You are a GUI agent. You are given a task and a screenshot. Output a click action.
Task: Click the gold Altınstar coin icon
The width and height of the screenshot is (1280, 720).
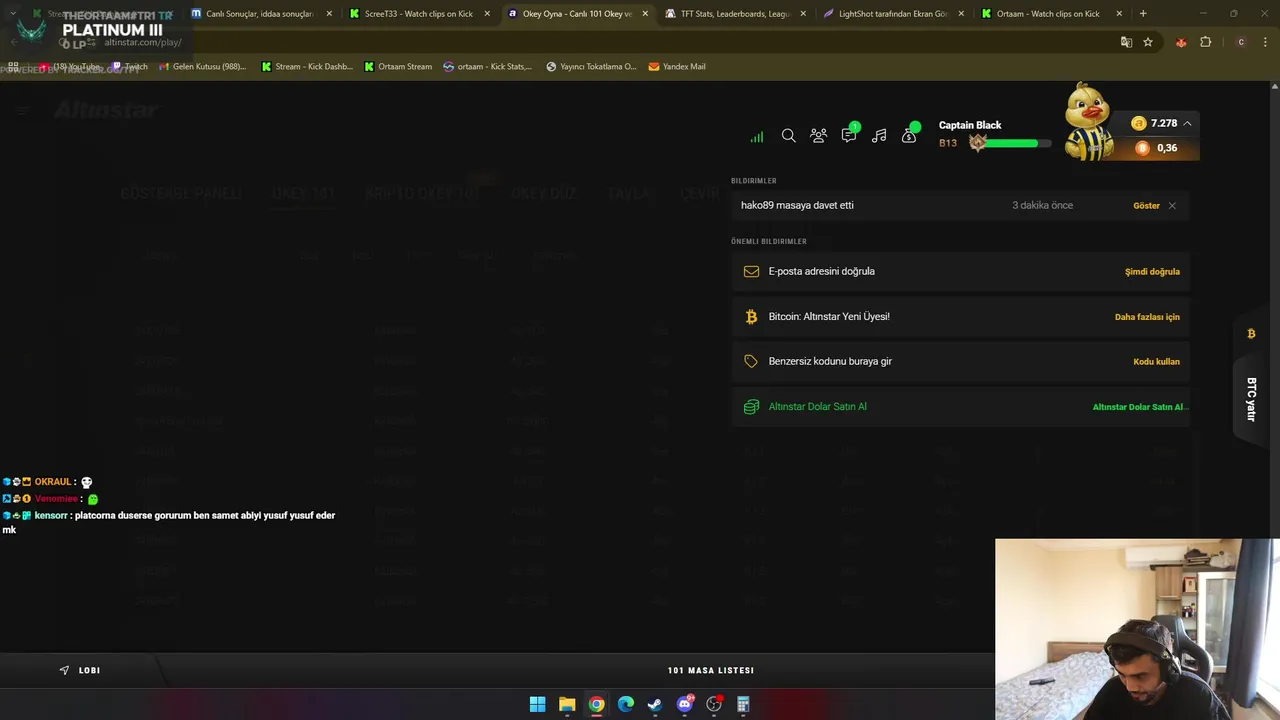[1139, 123]
